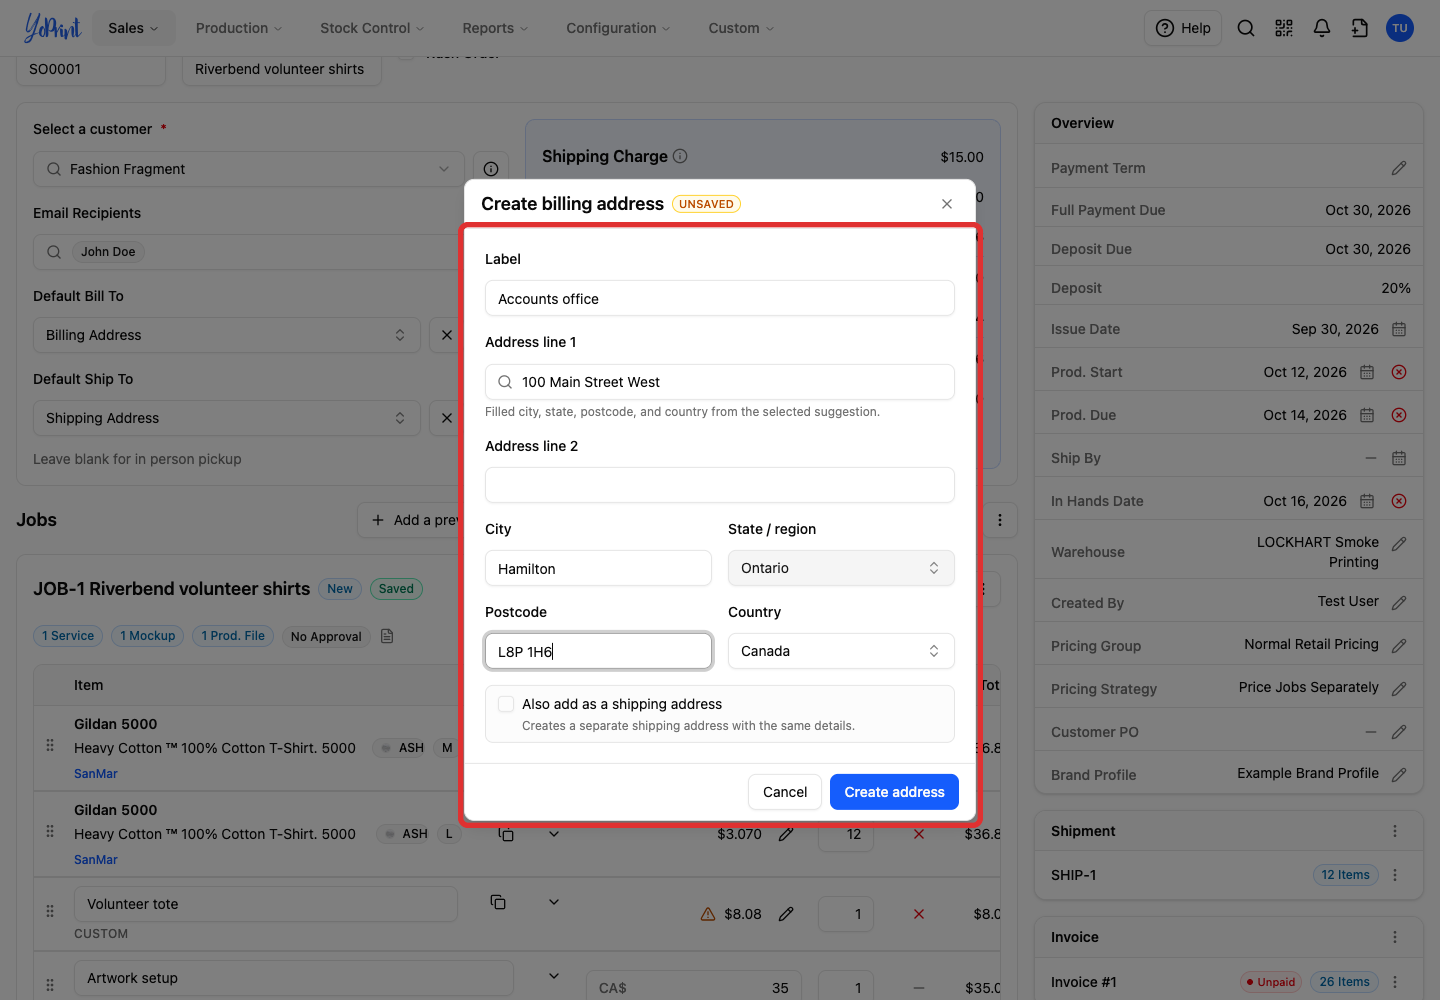Click the Create address button

point(894,792)
